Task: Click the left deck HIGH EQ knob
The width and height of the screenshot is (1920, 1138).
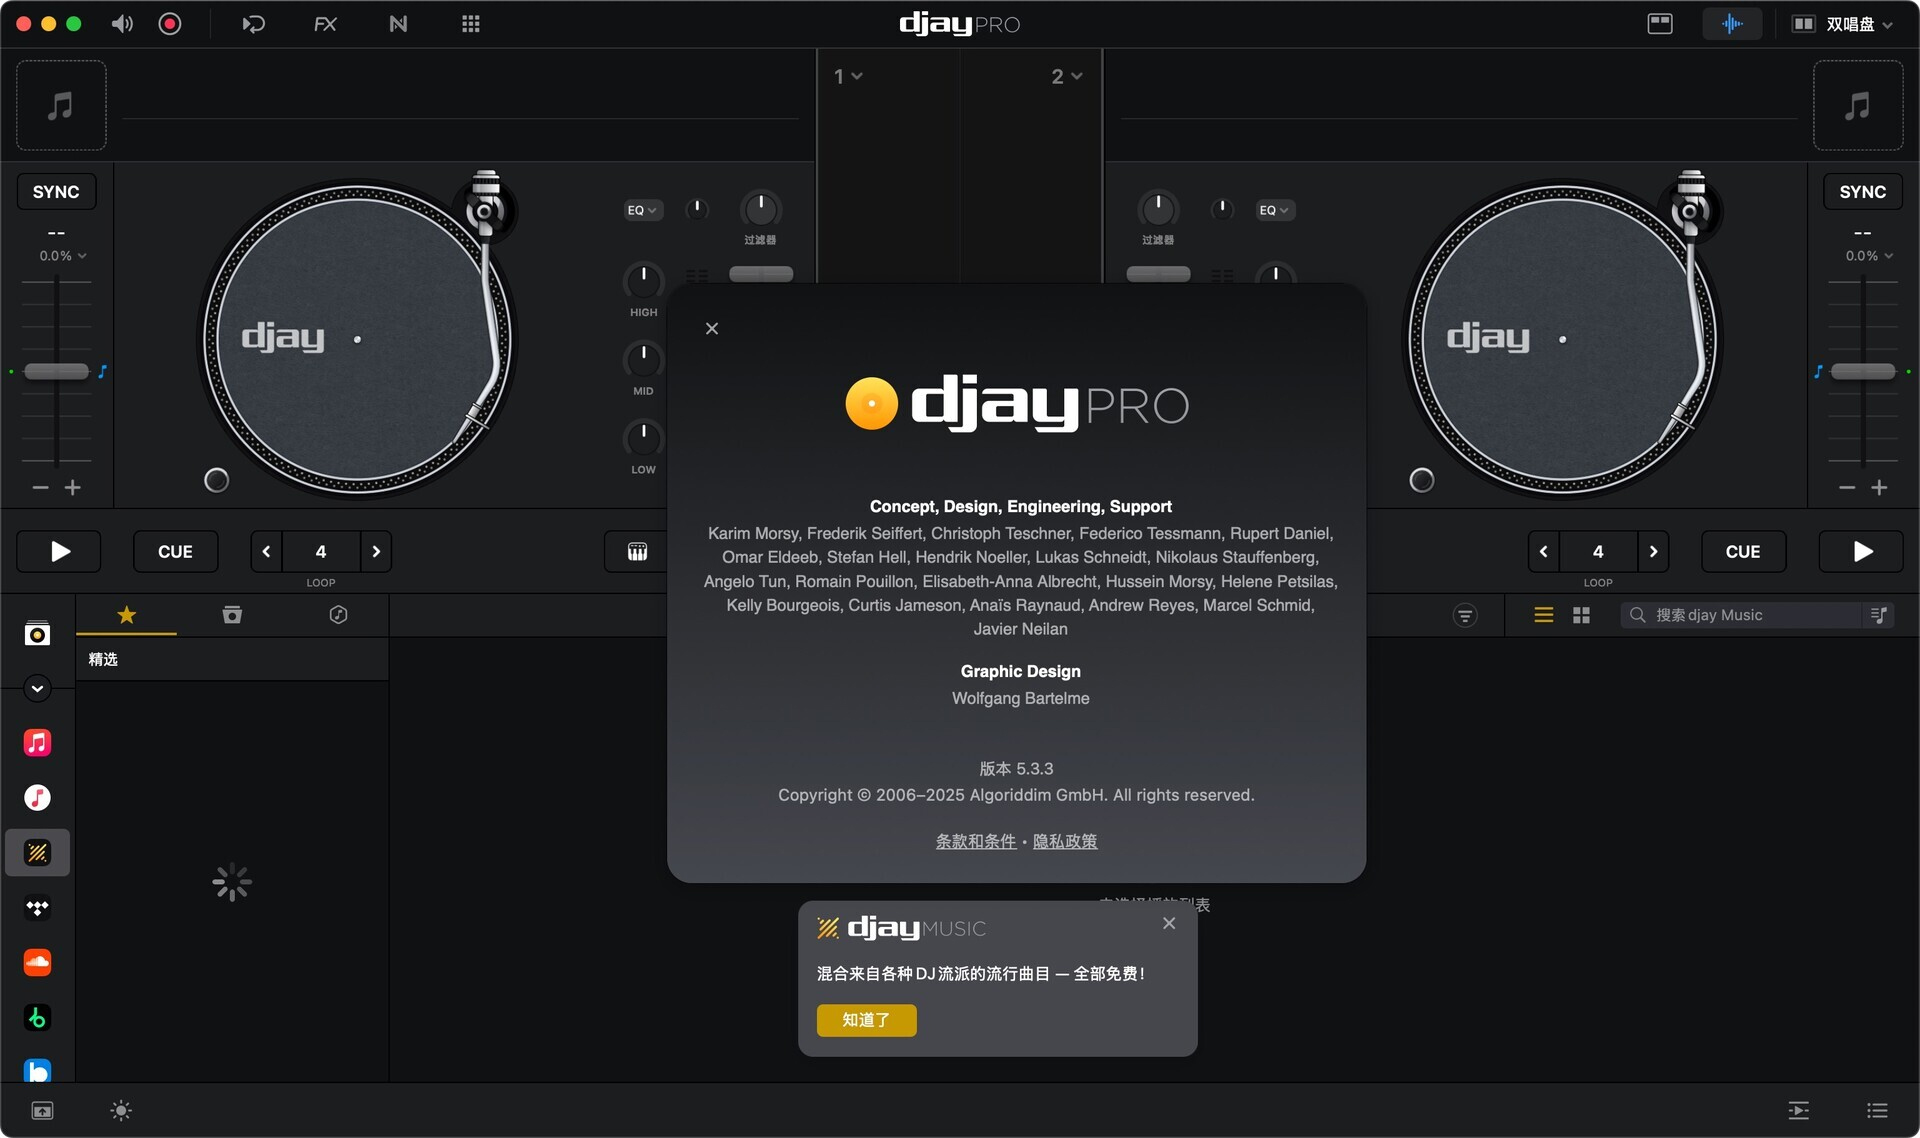Action: click(x=643, y=280)
